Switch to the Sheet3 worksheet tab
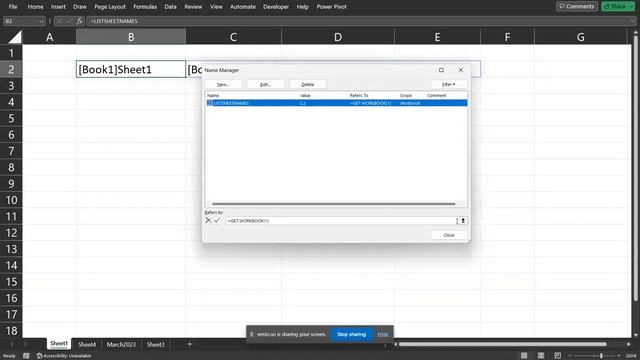This screenshot has height=360, width=640. 156,344
